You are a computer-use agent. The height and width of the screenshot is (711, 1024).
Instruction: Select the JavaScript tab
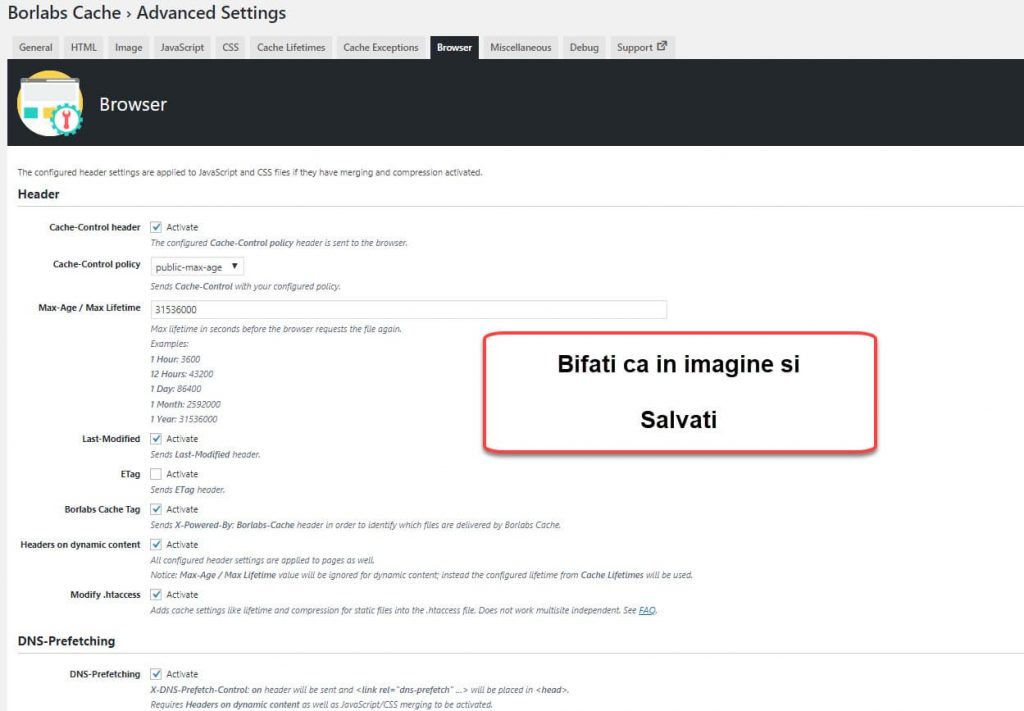point(182,48)
